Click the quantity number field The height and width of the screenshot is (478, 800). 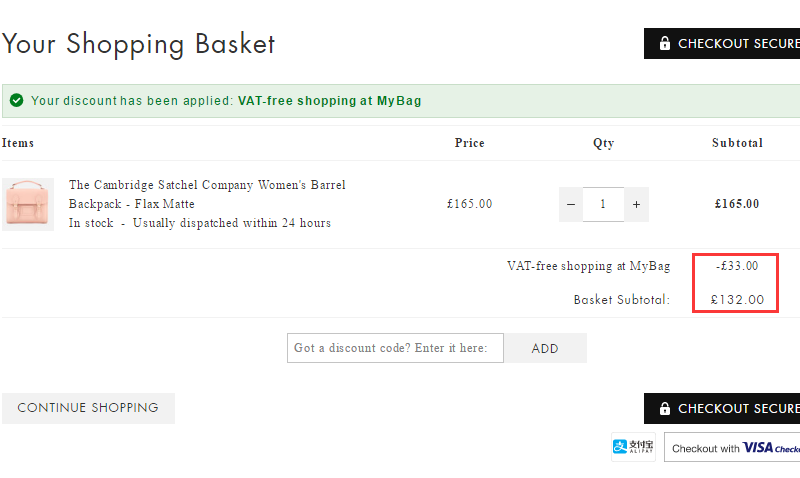pyautogui.click(x=603, y=204)
